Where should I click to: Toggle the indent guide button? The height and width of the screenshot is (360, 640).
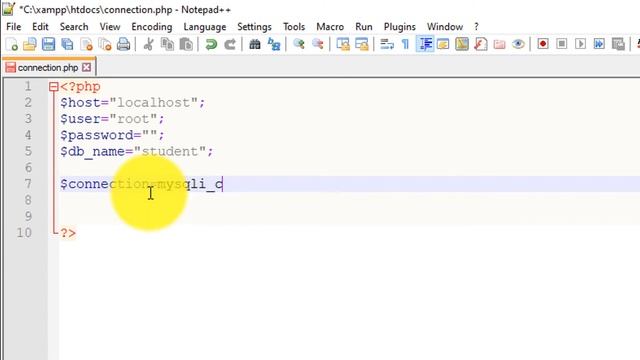coord(424,44)
